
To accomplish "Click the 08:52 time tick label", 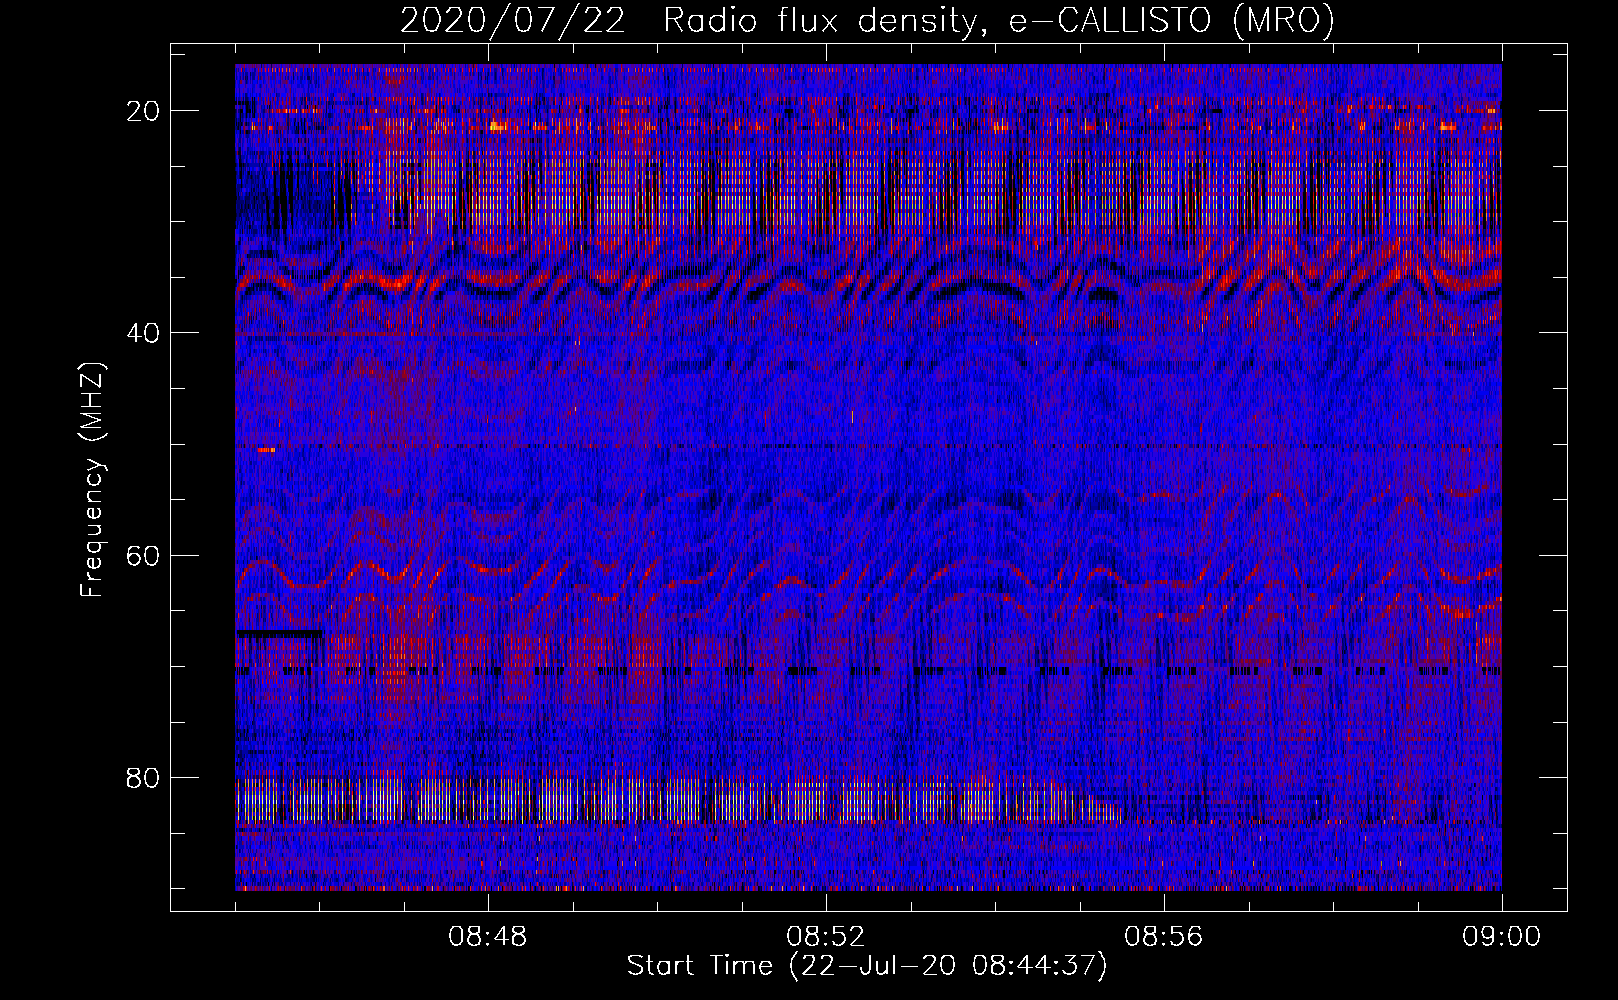I will pos(826,937).
